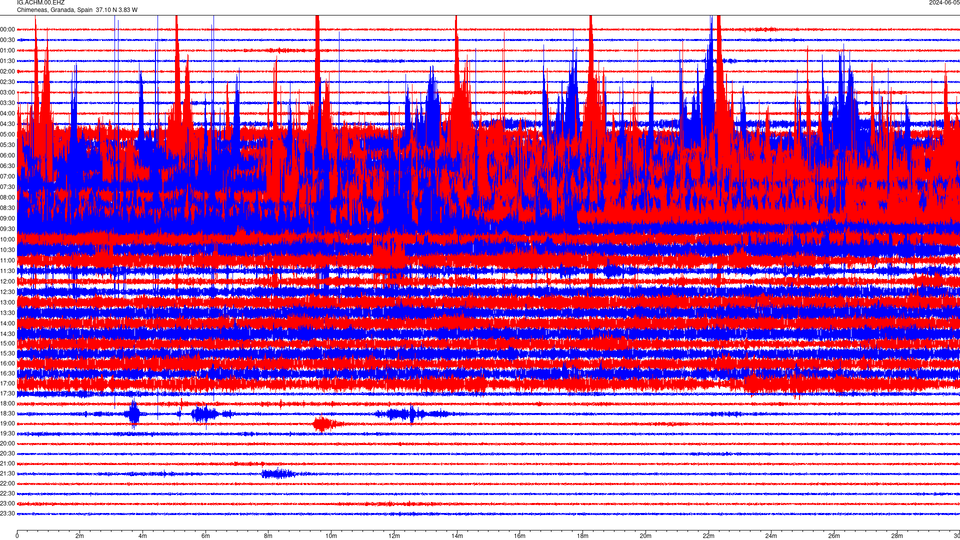The image size is (960, 540).
Task: Click the red seismic burst on 19:00 trace
Action: coord(324,424)
